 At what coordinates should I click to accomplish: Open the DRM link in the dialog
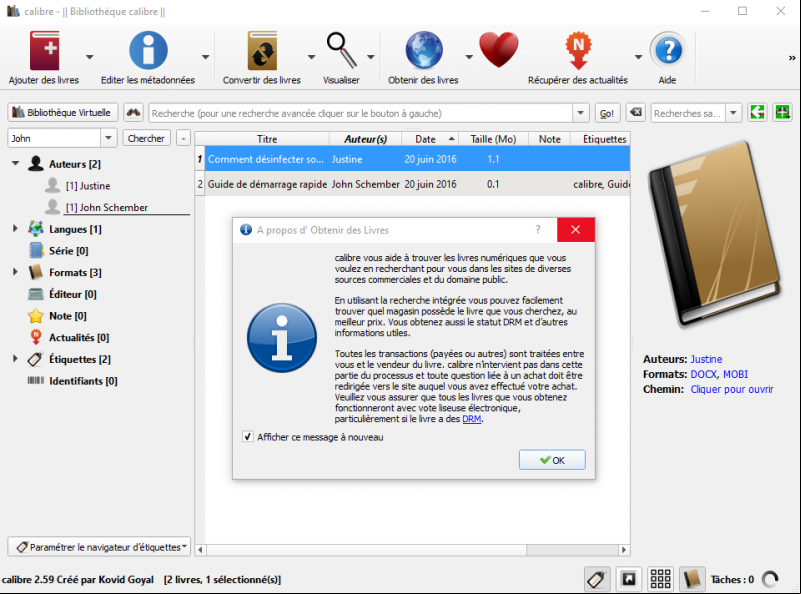point(472,419)
